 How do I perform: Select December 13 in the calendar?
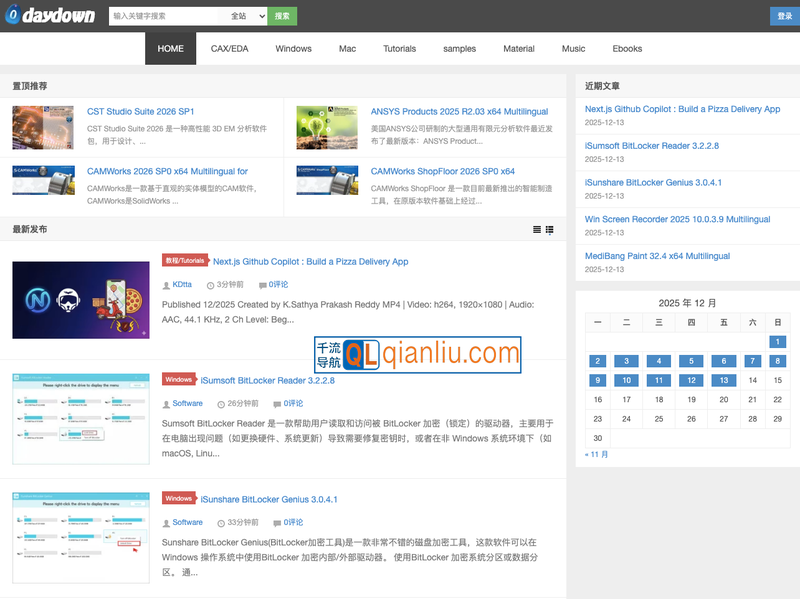(x=723, y=380)
